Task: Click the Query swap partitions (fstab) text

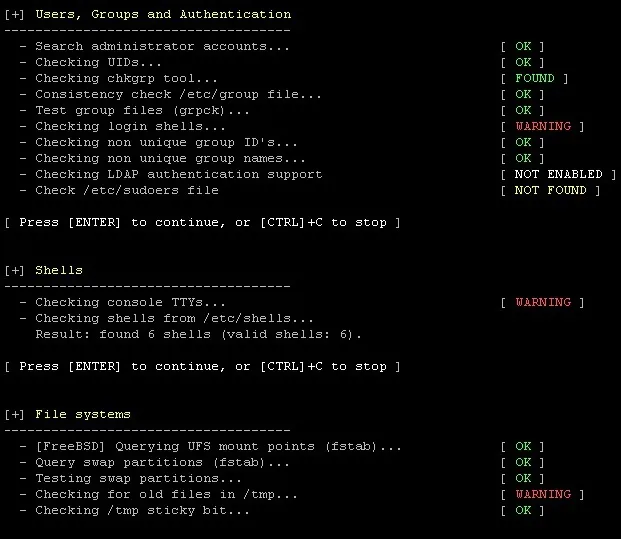Action: point(162,463)
